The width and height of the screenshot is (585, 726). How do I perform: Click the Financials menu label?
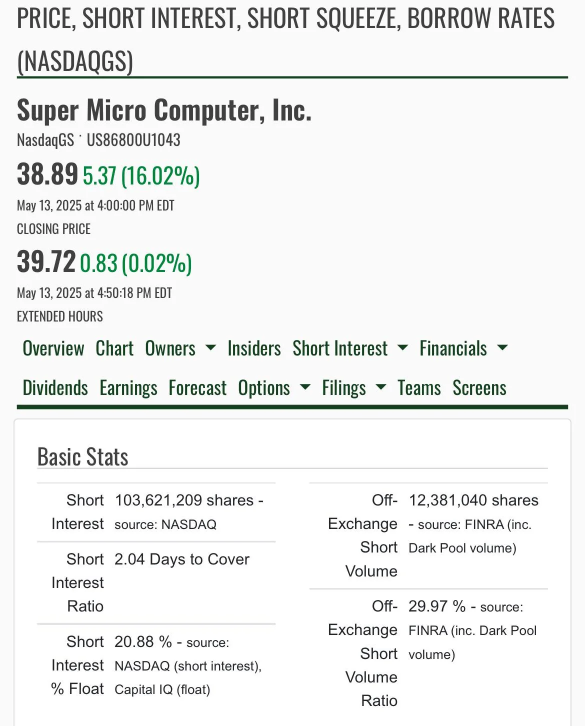coord(453,348)
